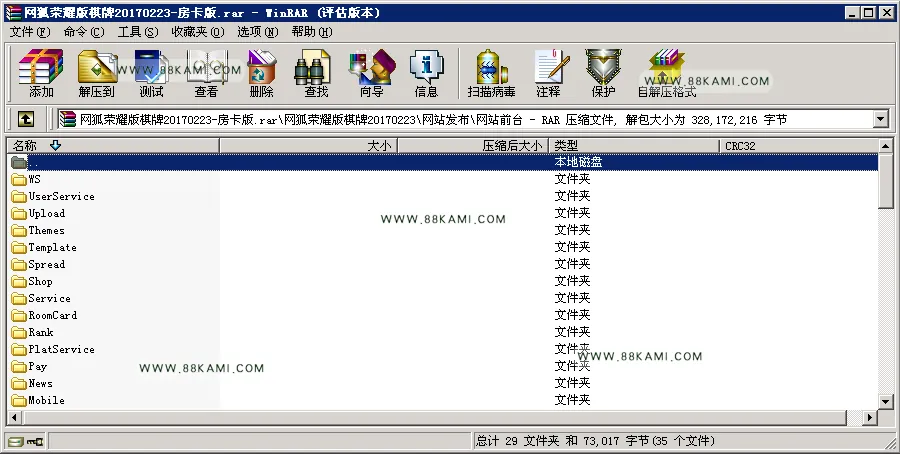This screenshot has height=454, width=900.
Task: Click status bar total folders text
Action: [595, 441]
